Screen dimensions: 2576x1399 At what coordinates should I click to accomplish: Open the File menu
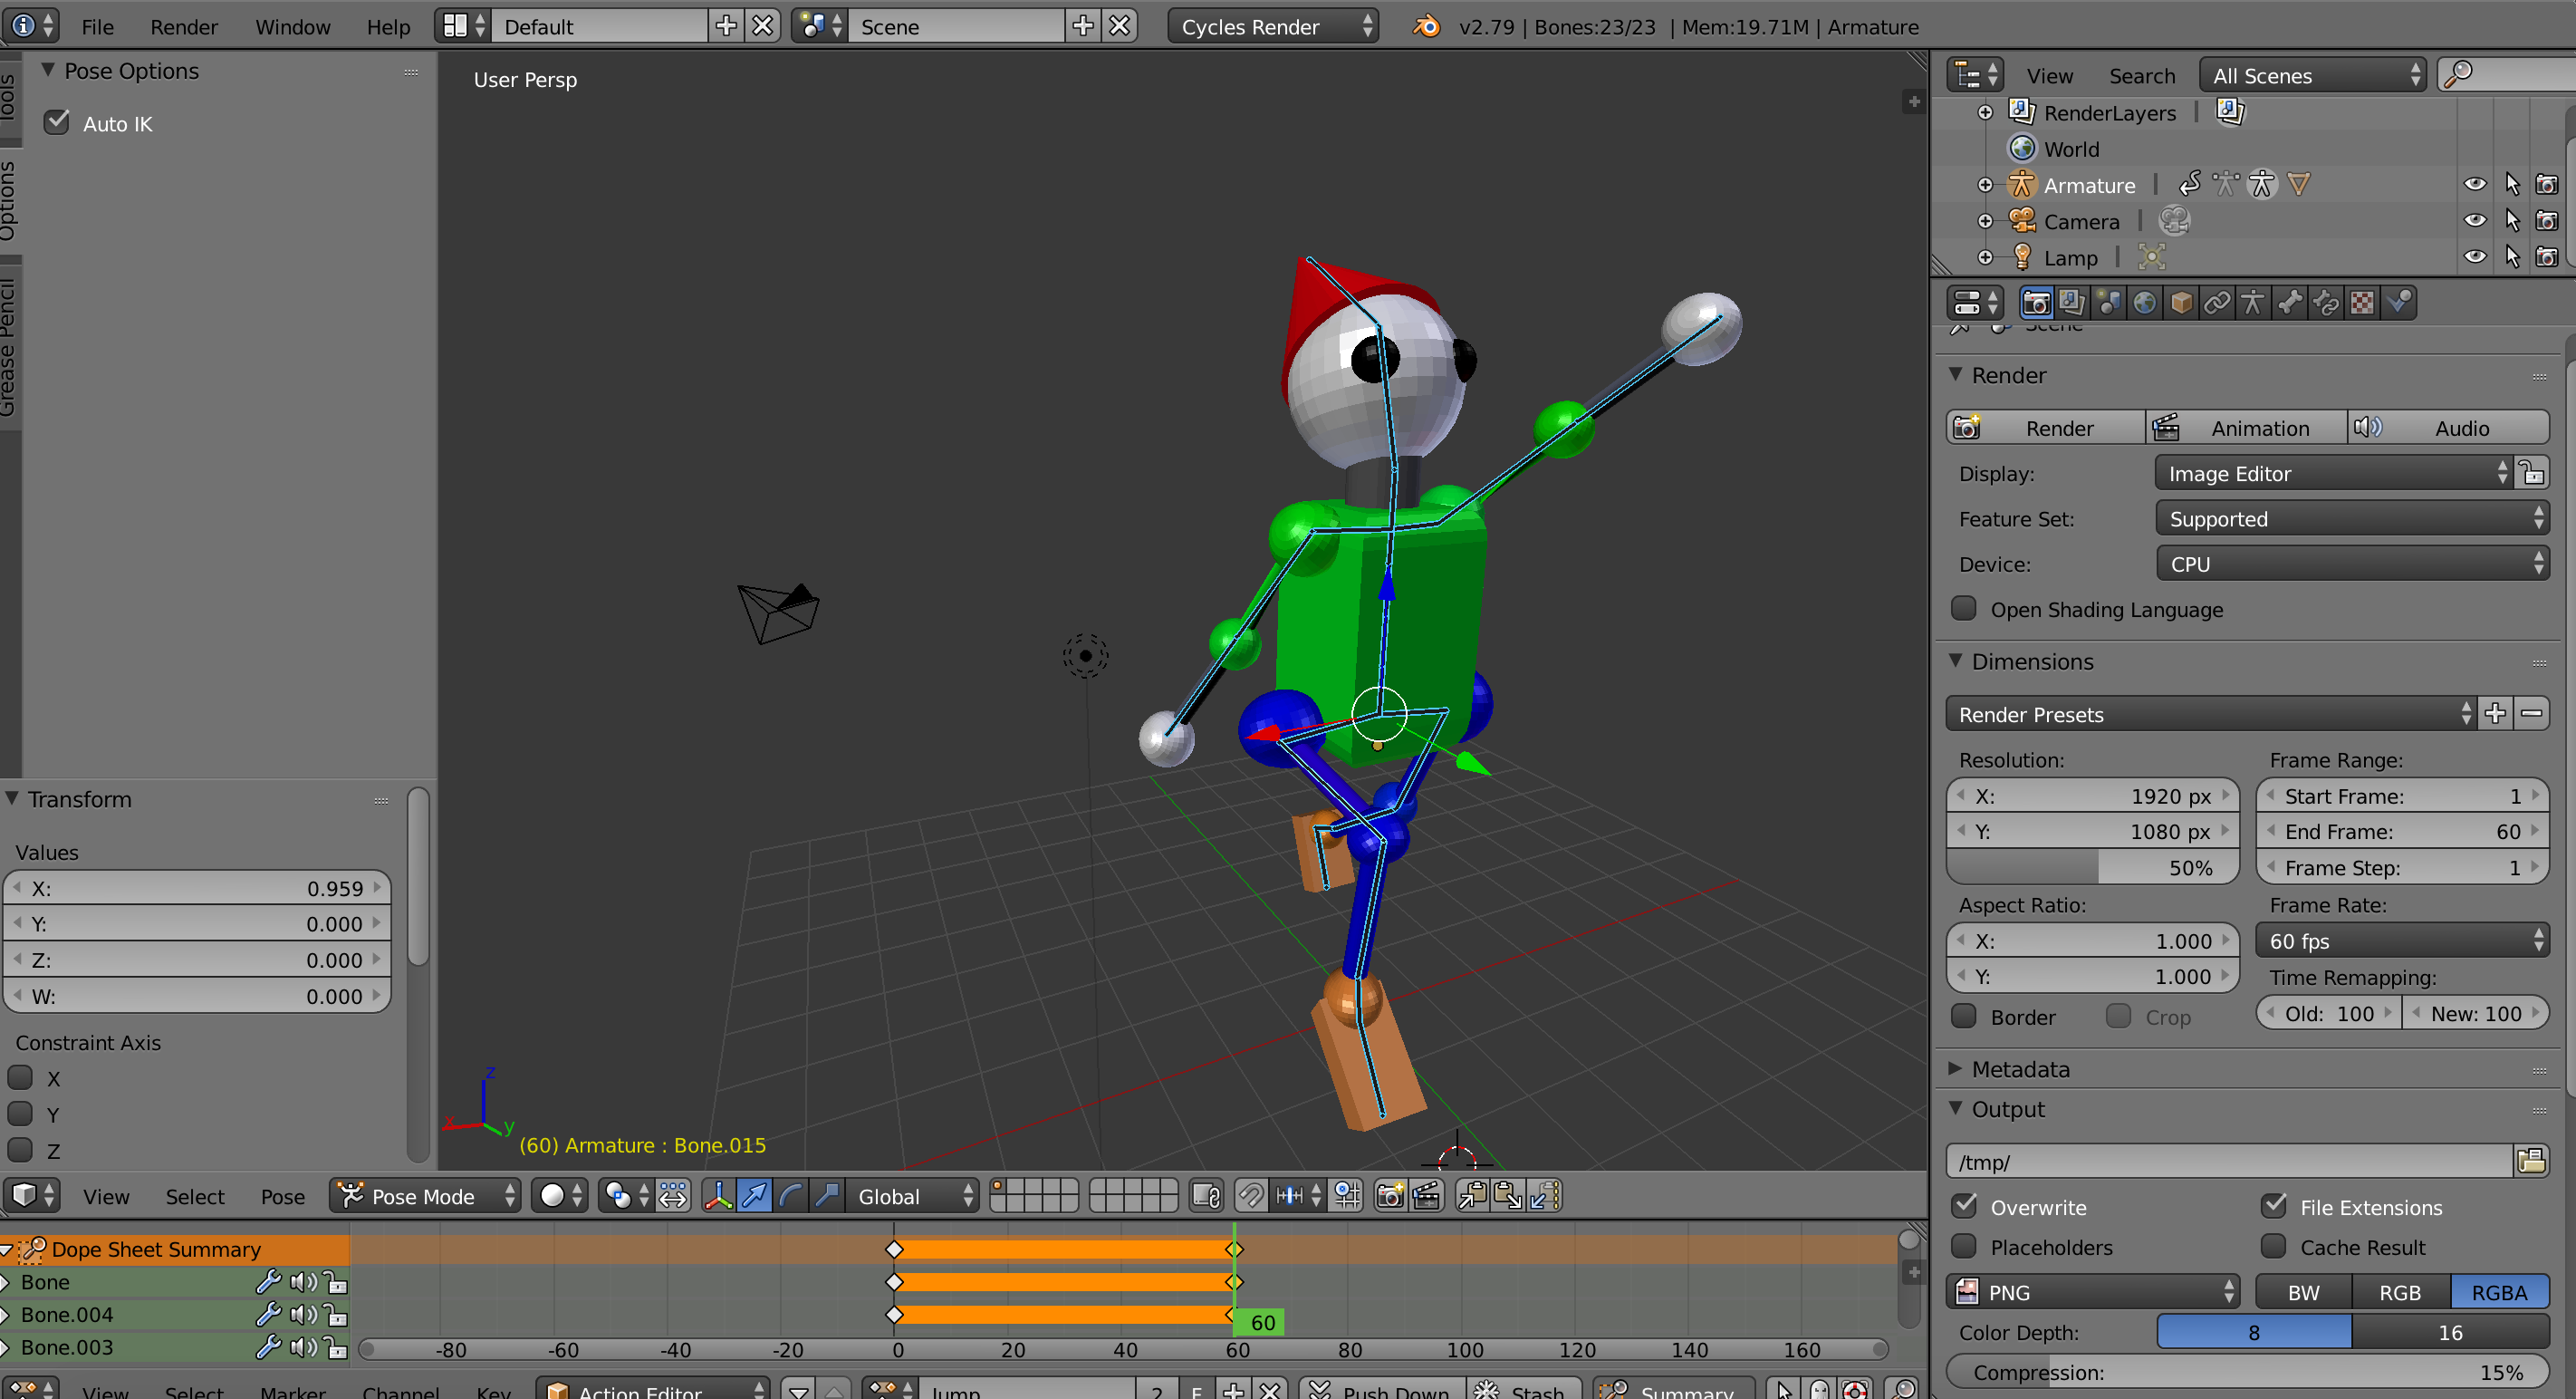pos(97,27)
